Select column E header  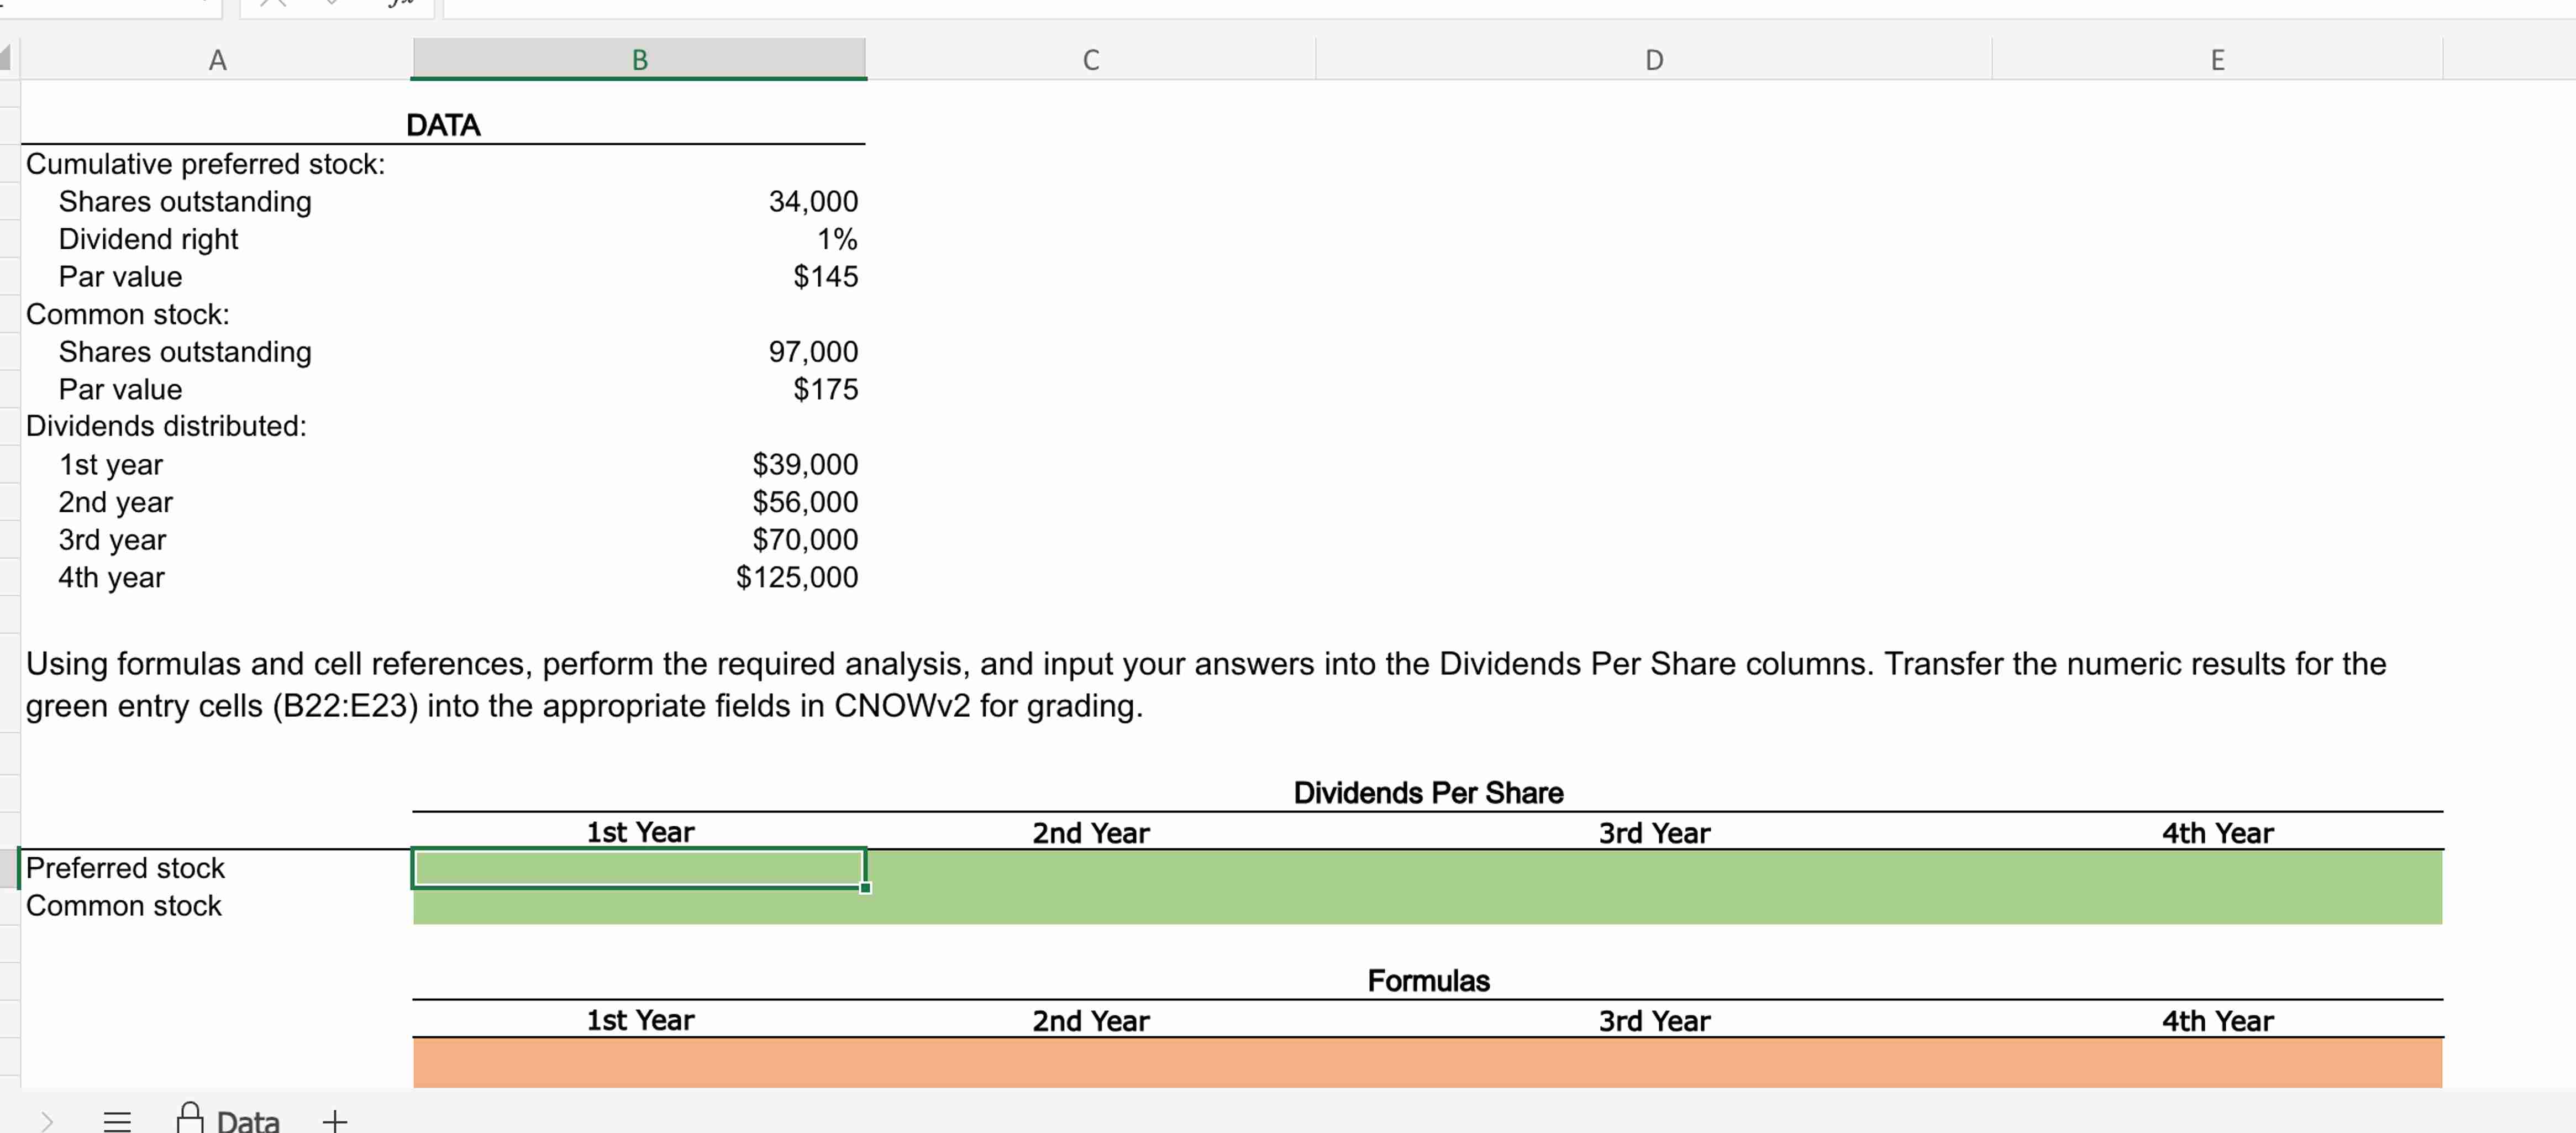tap(2217, 60)
